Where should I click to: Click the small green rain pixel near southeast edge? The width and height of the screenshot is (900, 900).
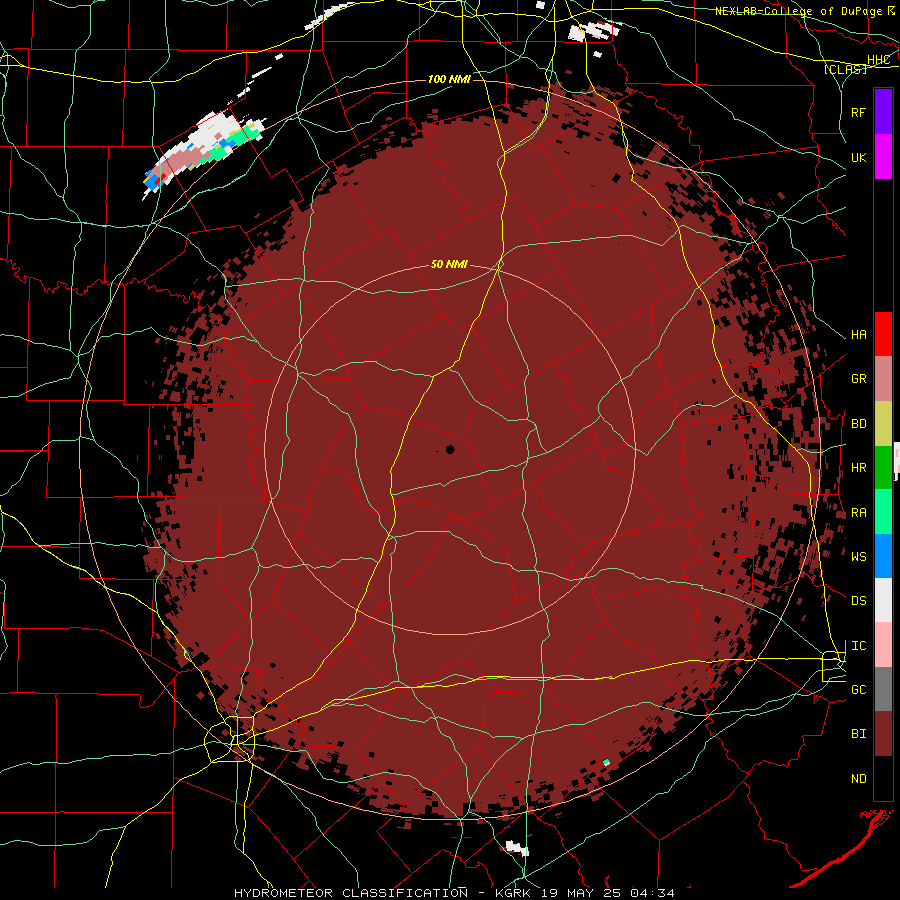coord(606,762)
